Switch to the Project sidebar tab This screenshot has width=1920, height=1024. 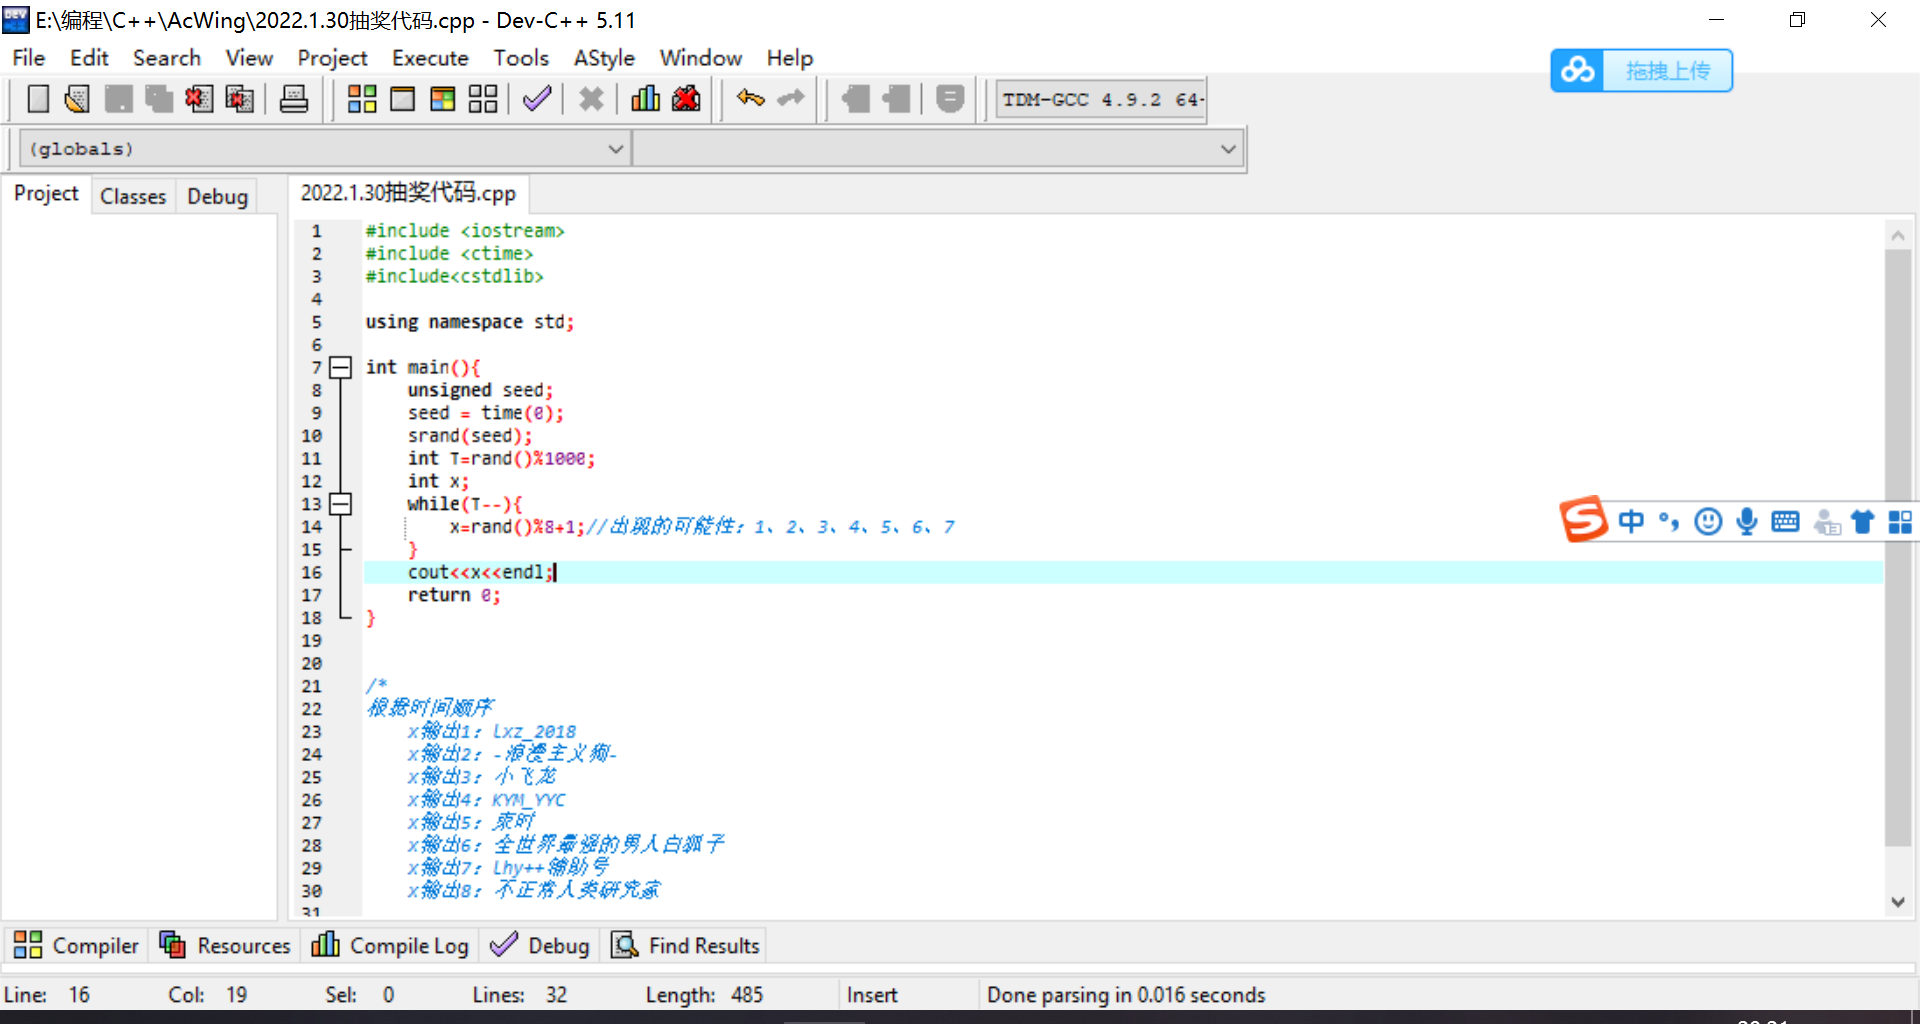46,193
